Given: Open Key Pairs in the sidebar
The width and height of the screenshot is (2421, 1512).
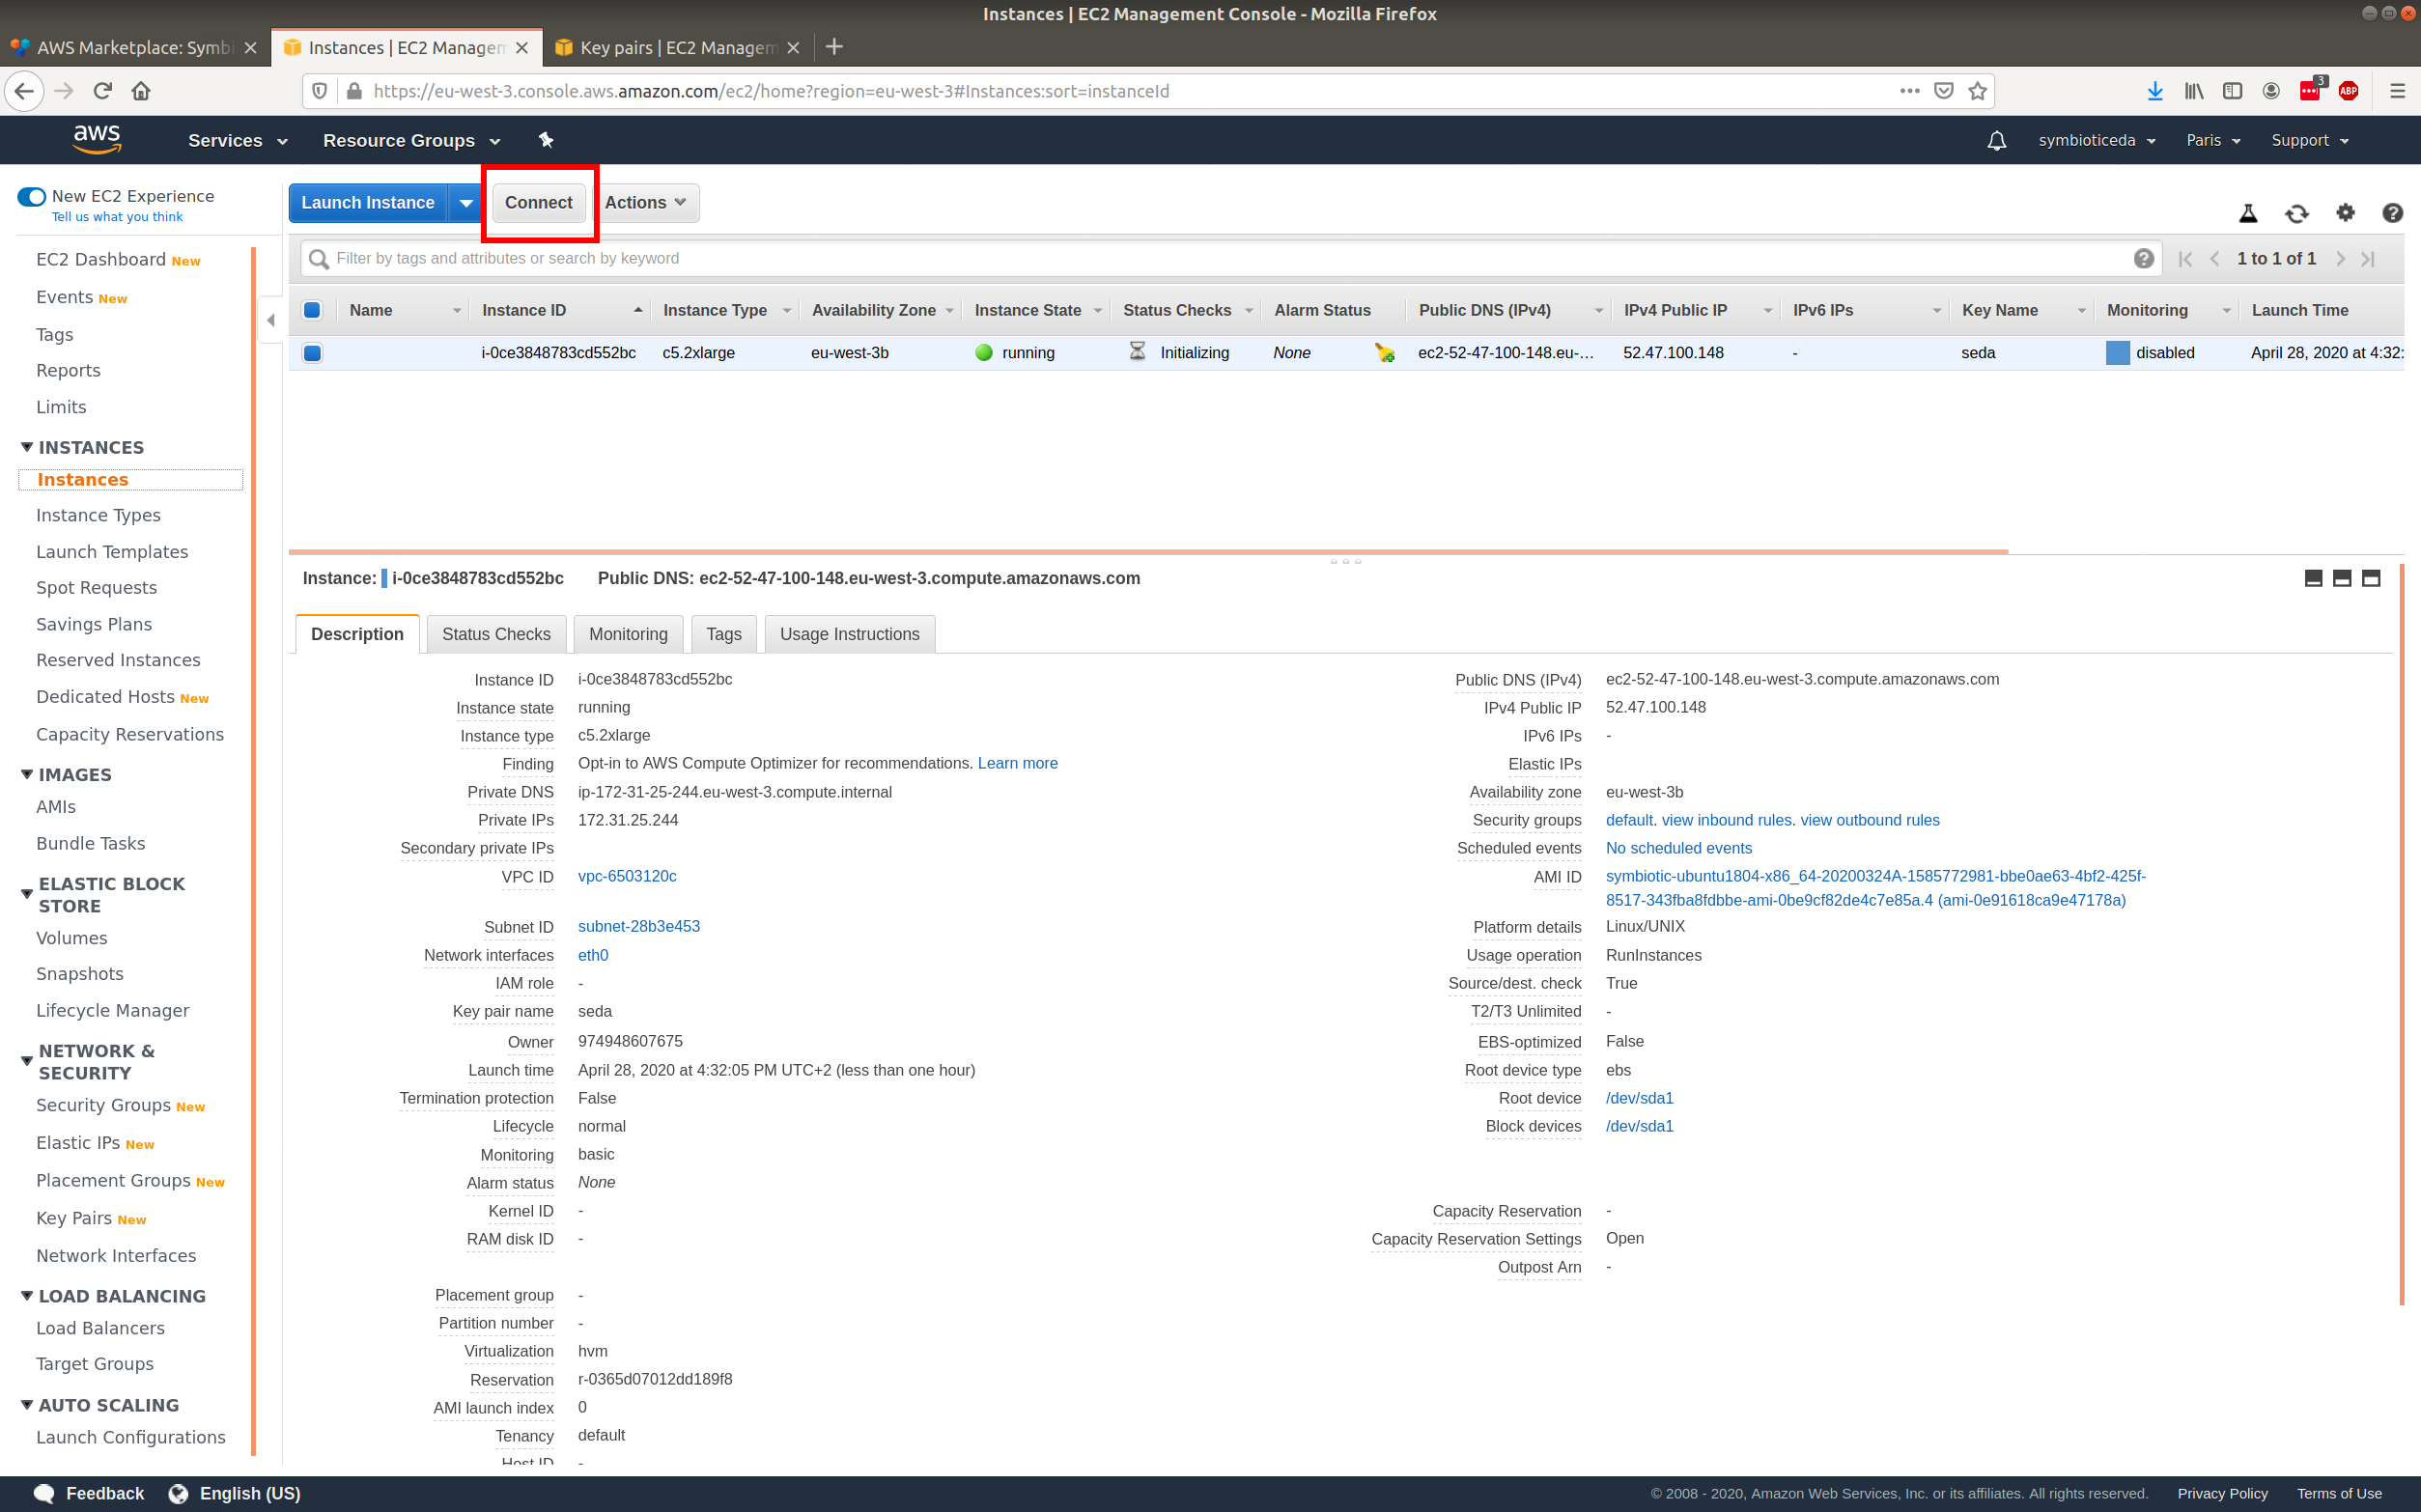Looking at the screenshot, I should (x=74, y=1218).
